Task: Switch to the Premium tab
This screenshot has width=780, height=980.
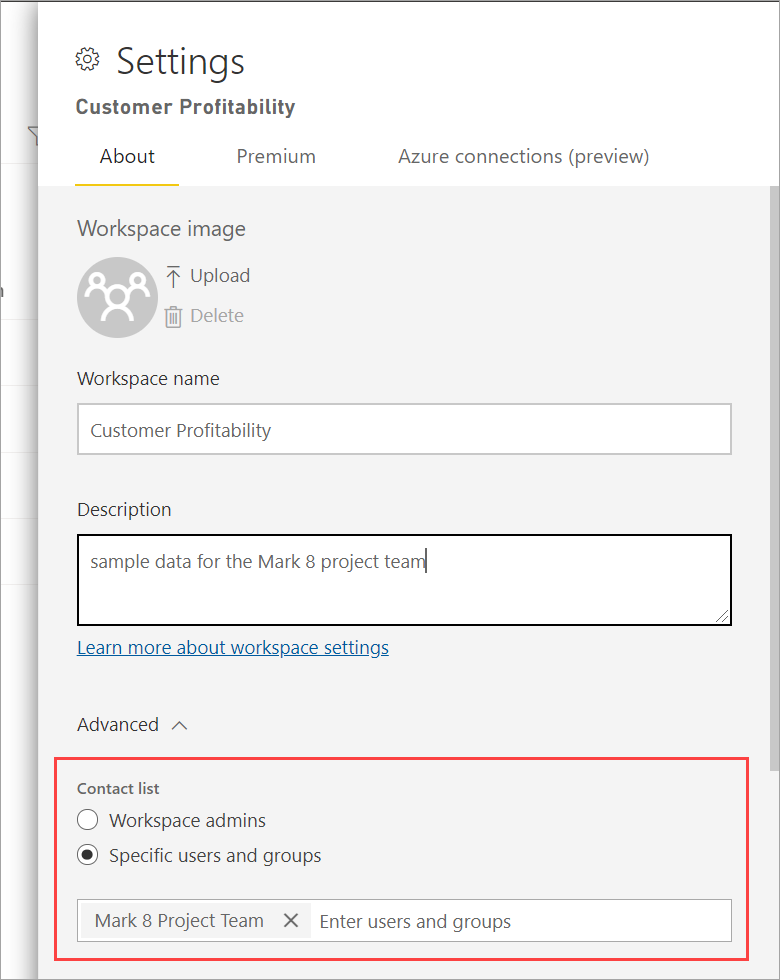Action: click(x=276, y=157)
